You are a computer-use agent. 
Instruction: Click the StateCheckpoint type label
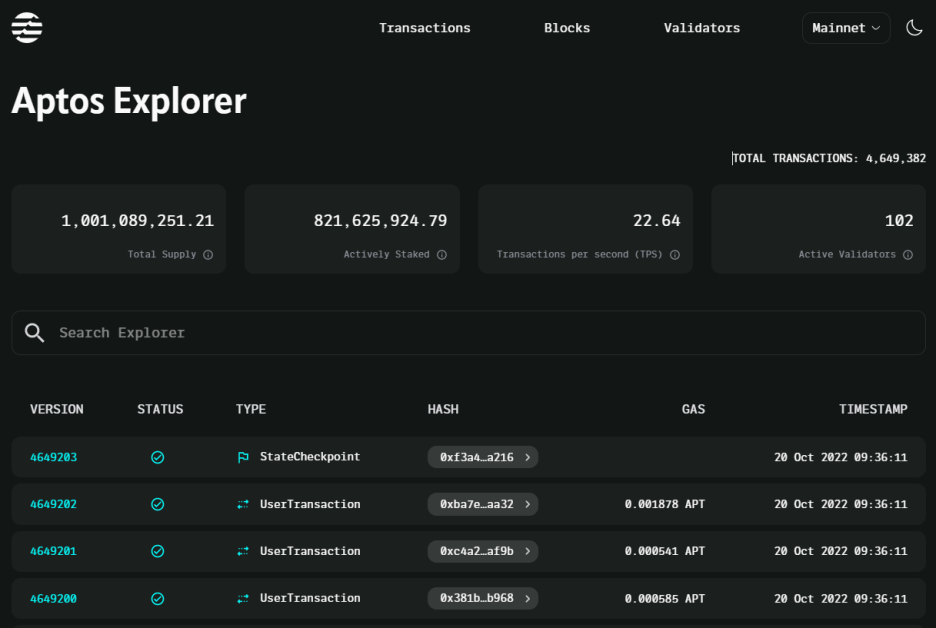310,457
